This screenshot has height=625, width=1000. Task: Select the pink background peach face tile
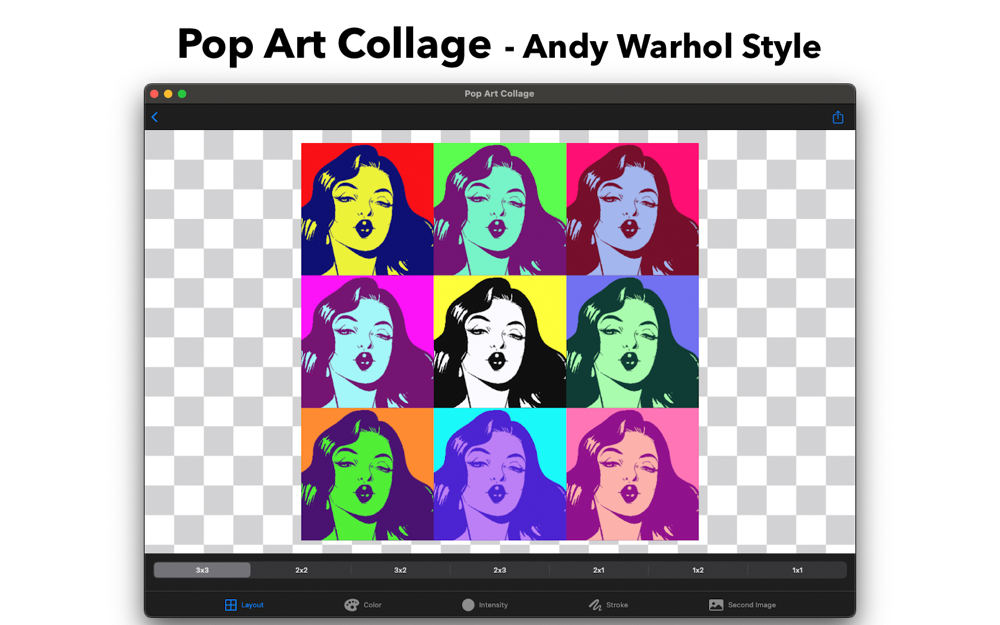633,474
